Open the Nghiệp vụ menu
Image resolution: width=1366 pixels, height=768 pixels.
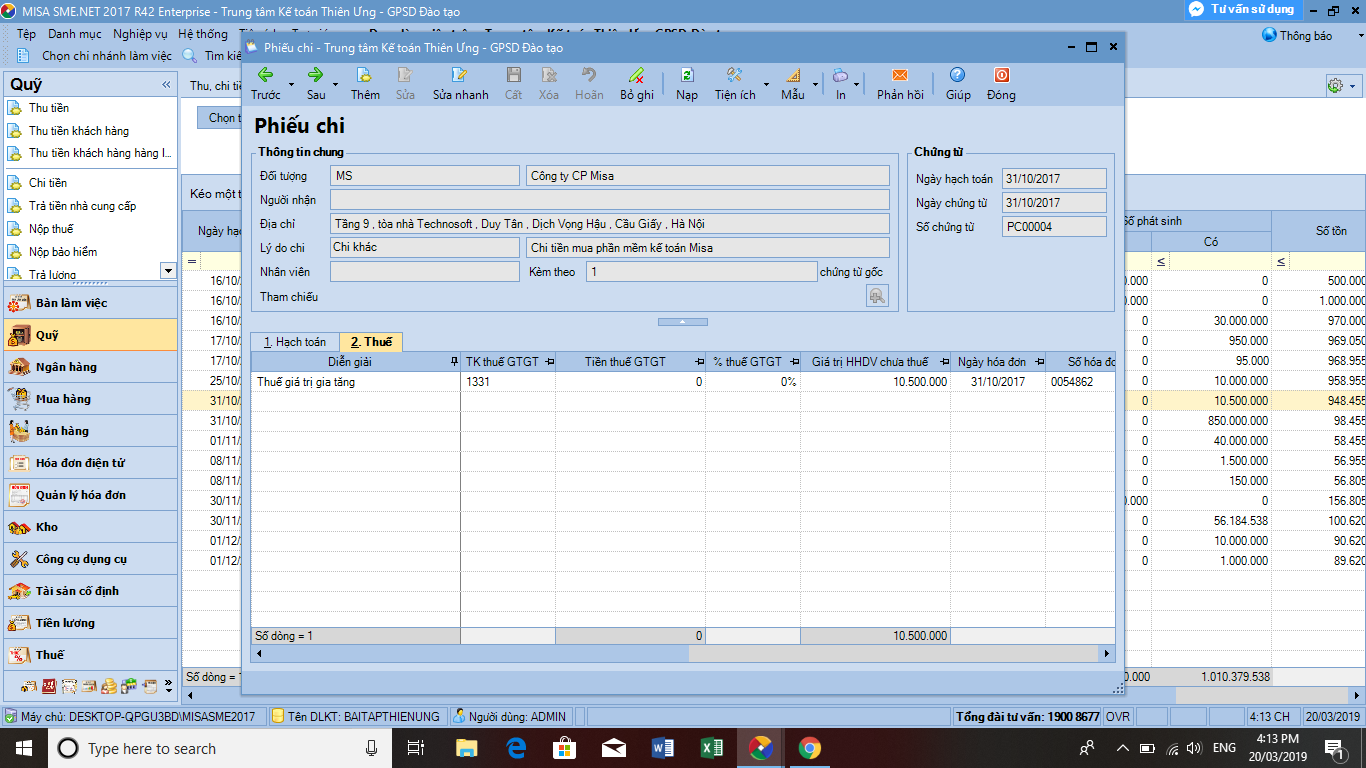point(140,34)
